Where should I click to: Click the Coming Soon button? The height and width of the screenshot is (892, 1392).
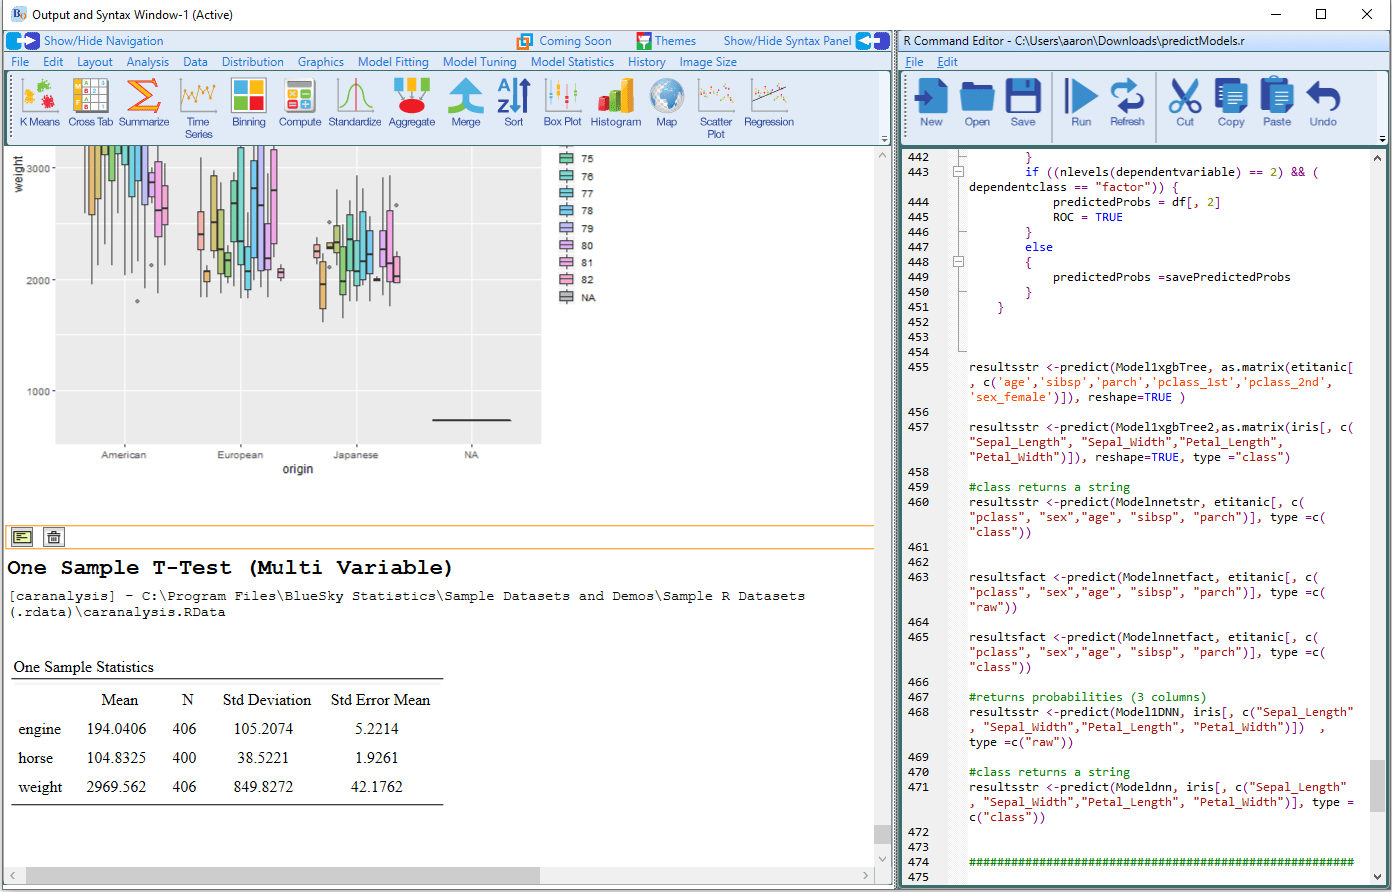566,40
